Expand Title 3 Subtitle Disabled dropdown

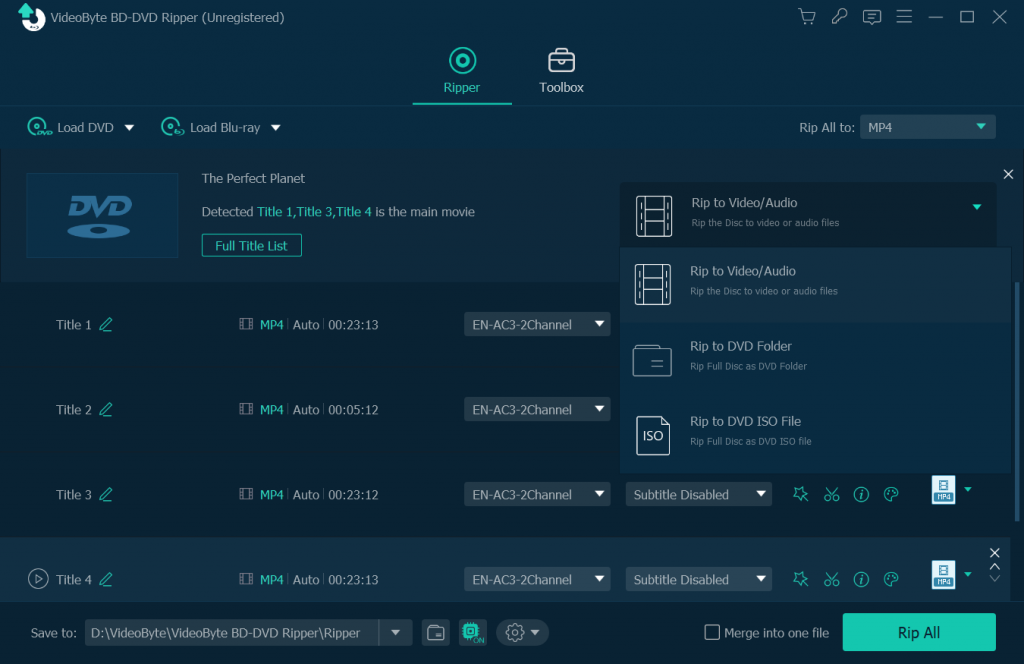click(700, 495)
